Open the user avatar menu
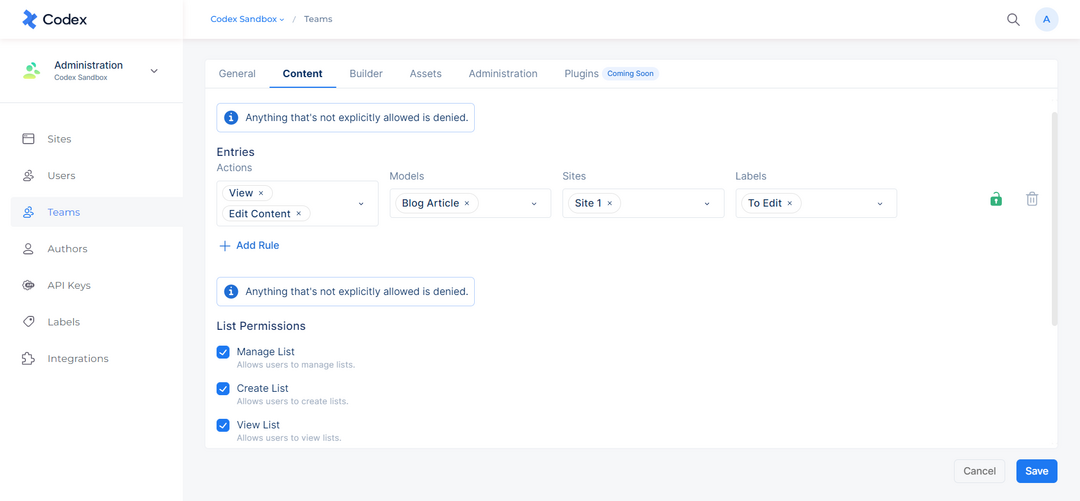This screenshot has height=501, width=1080. tap(1046, 19)
